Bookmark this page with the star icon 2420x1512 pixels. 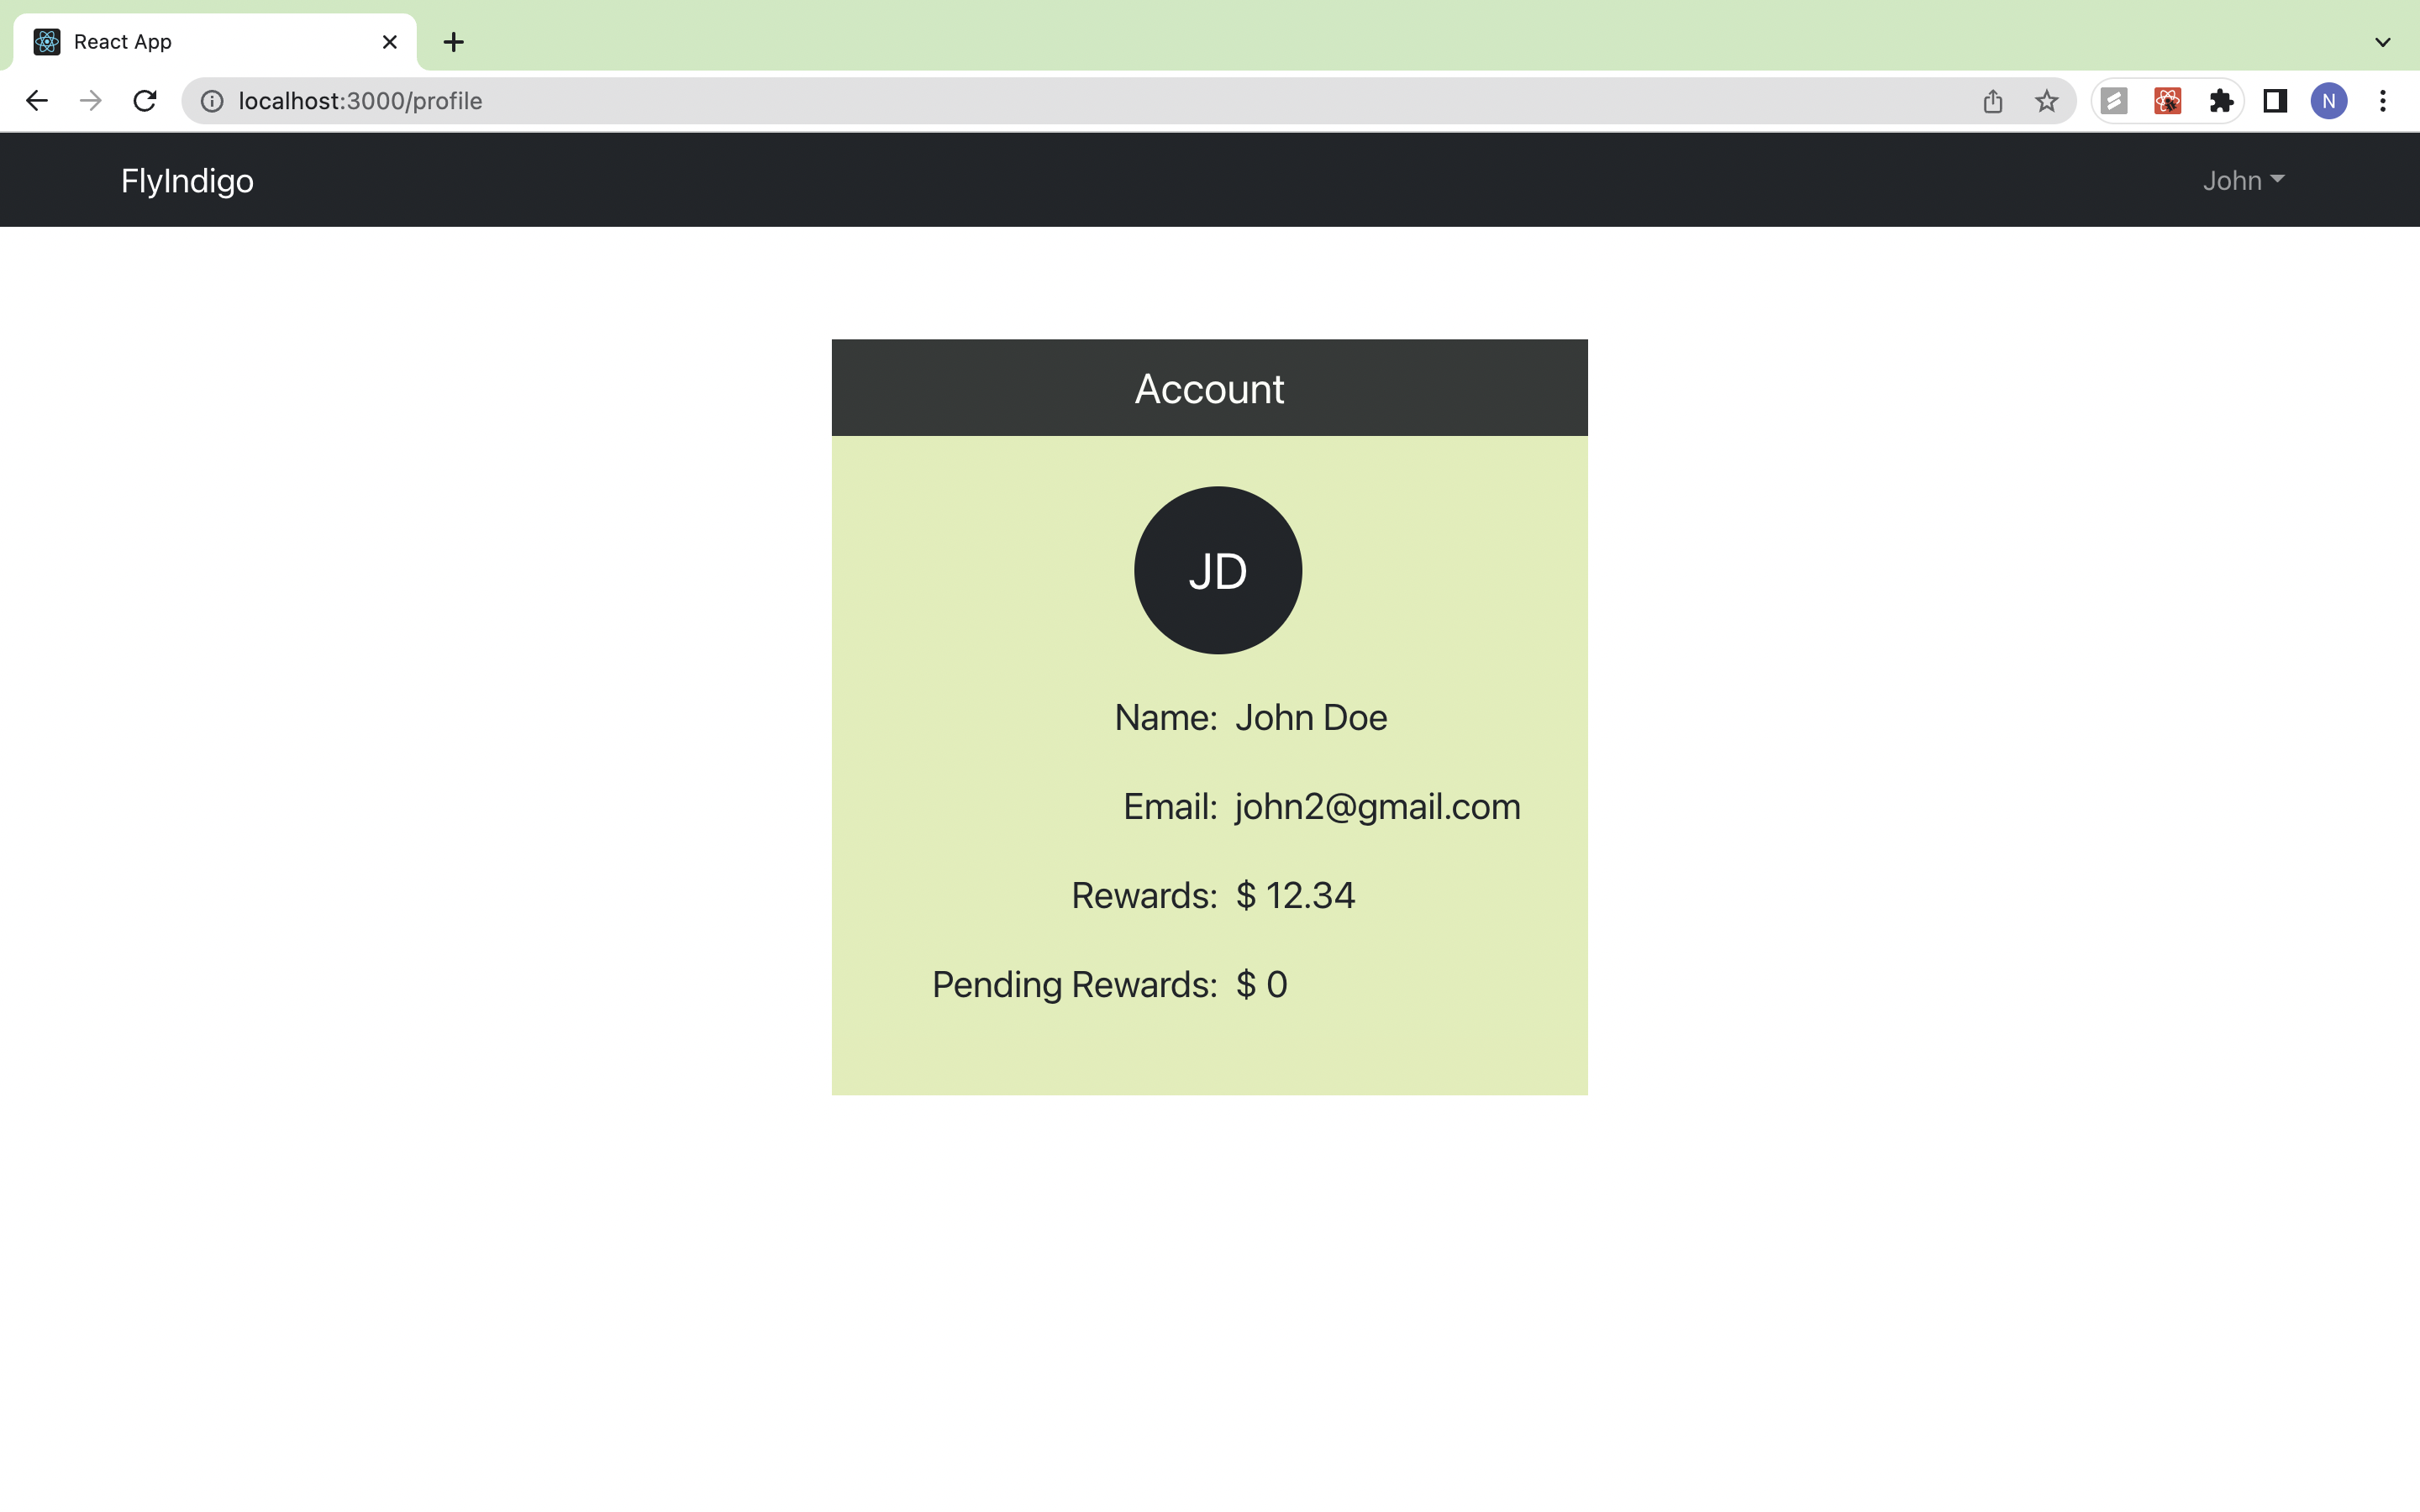(x=2045, y=100)
